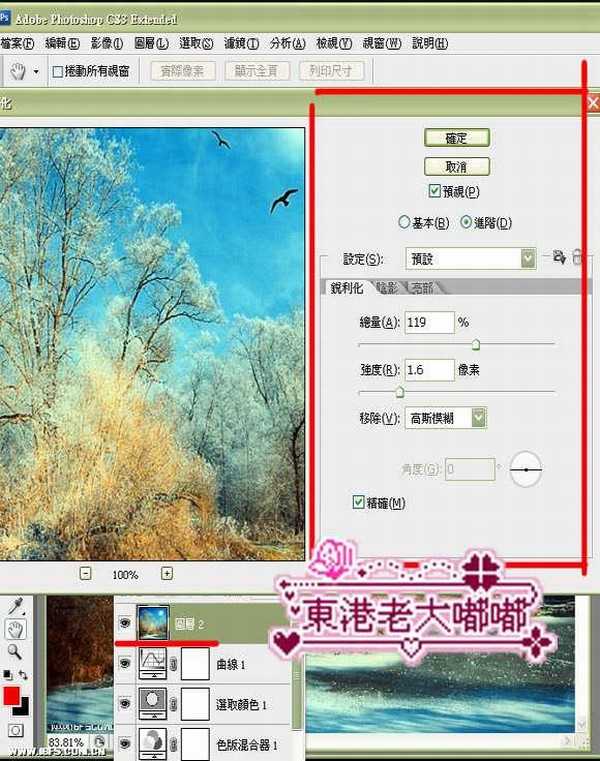Screen dimensions: 600x761
Task: Open the 移除 高斯模糊 dropdown
Action: (479, 418)
